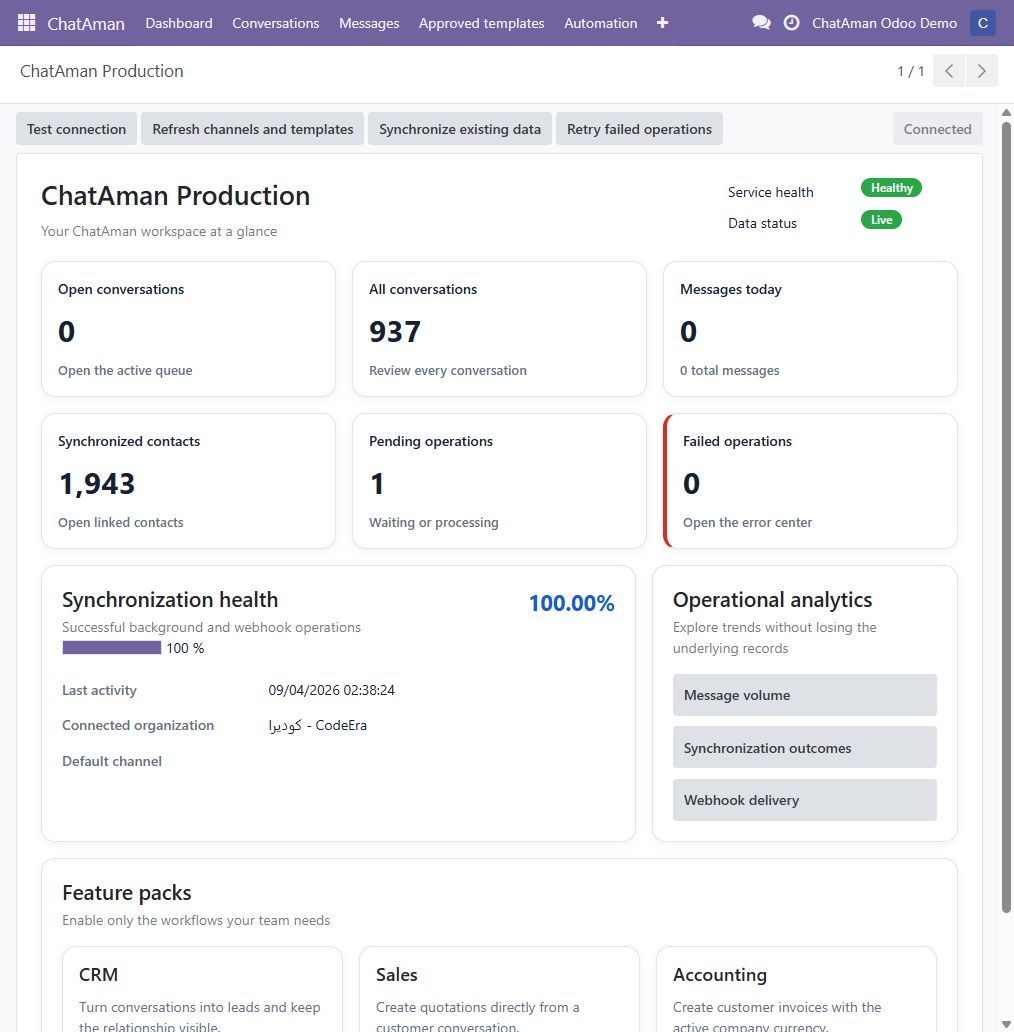Open the Synchronized contacts card
Image resolution: width=1014 pixels, height=1032 pixels.
pos(188,481)
